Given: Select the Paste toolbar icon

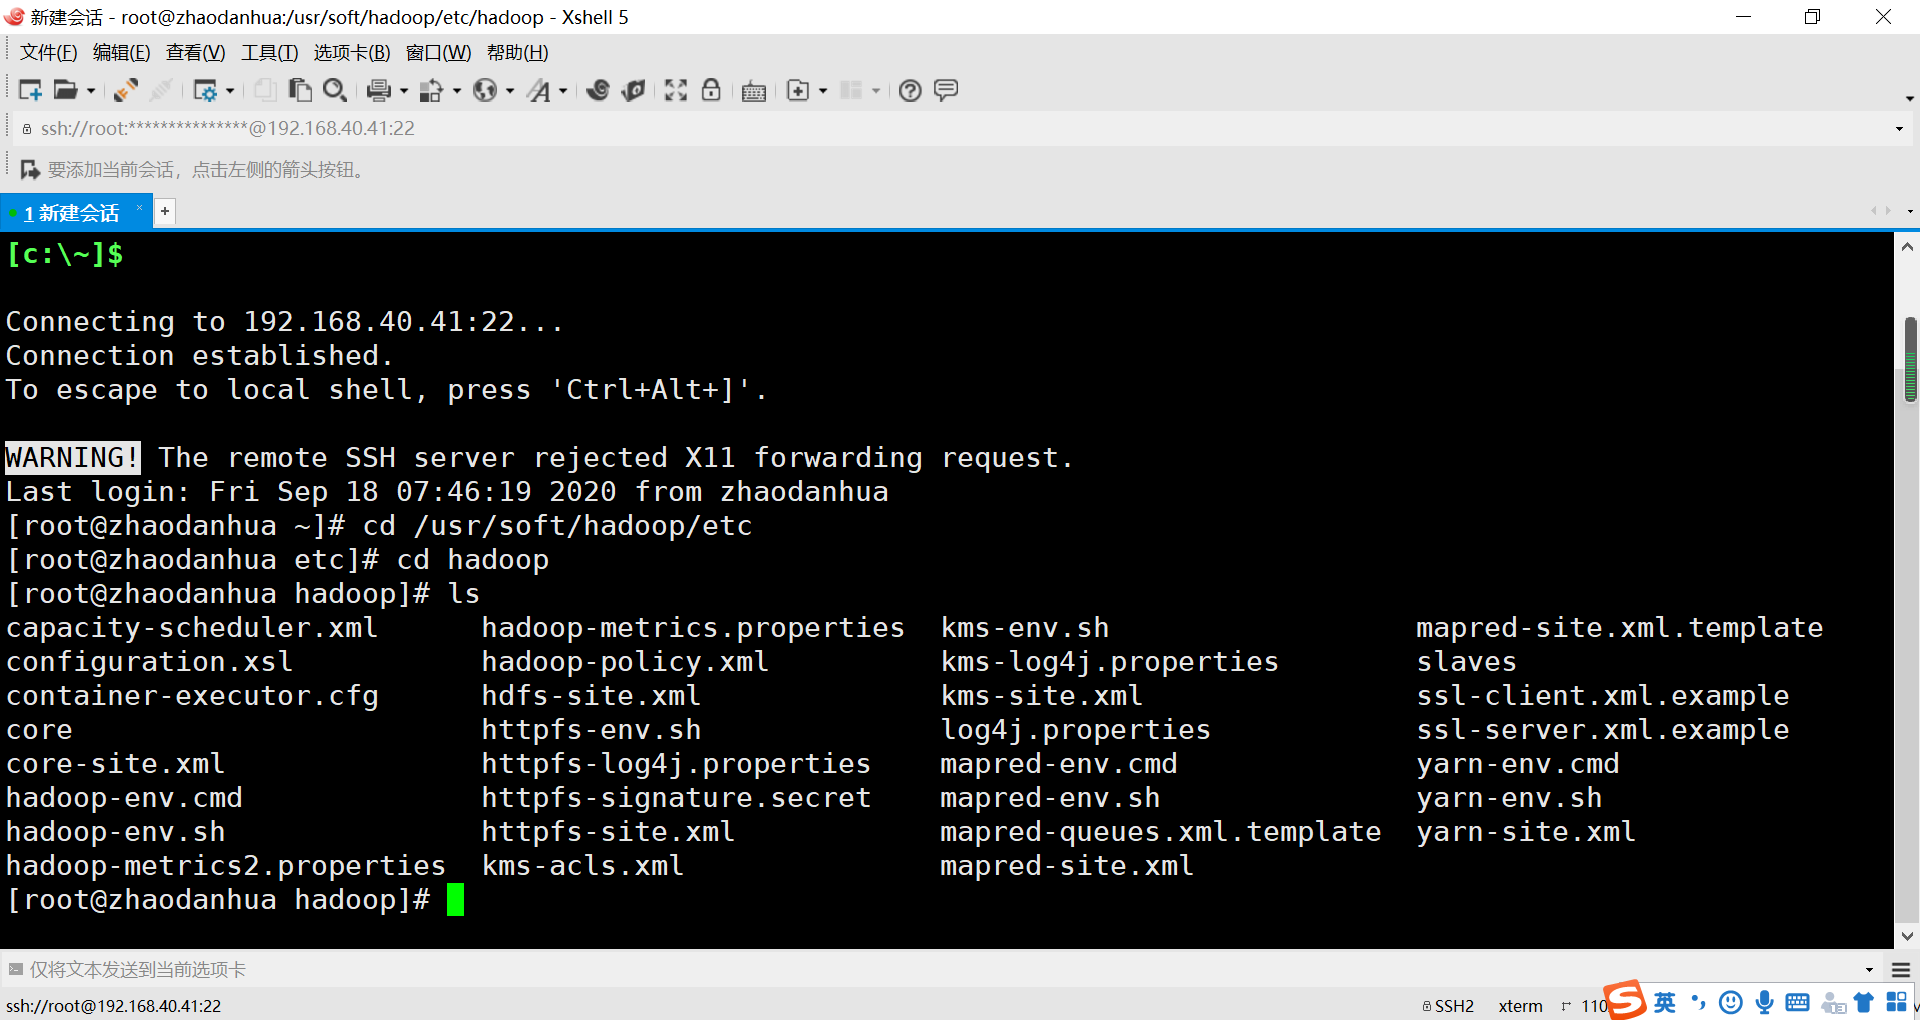Looking at the screenshot, I should pyautogui.click(x=300, y=90).
